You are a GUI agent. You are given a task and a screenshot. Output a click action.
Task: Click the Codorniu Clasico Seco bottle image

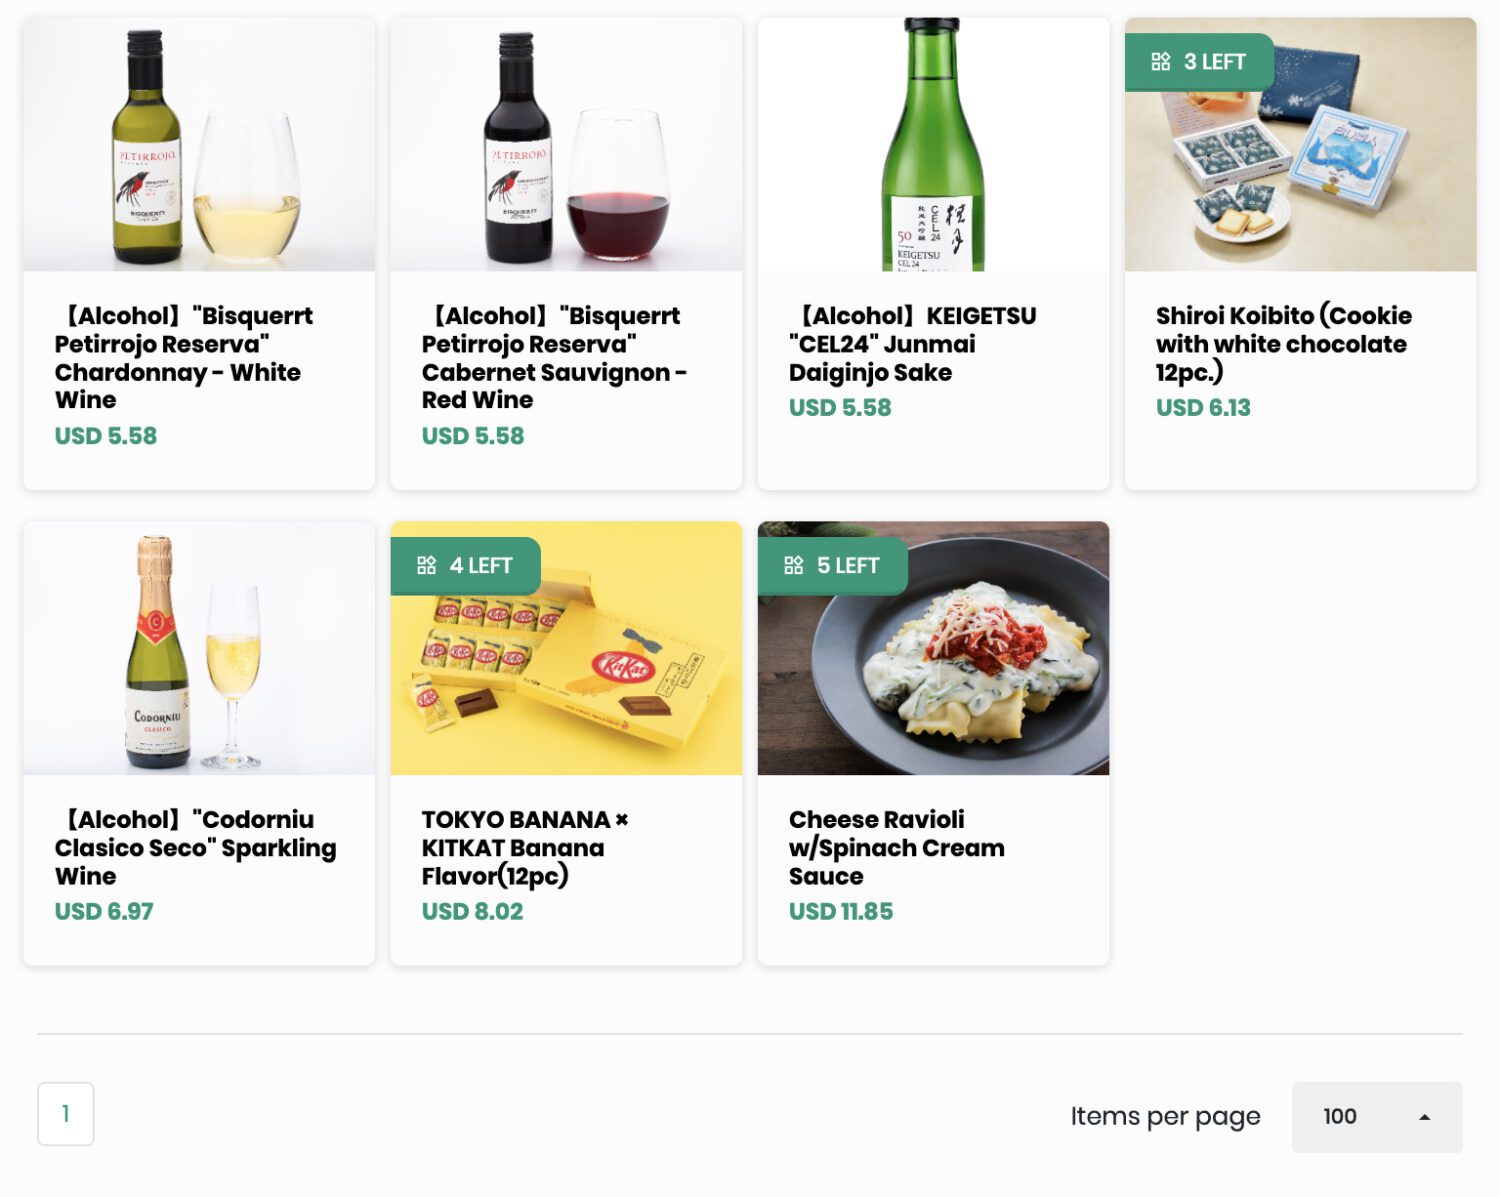click(x=198, y=648)
